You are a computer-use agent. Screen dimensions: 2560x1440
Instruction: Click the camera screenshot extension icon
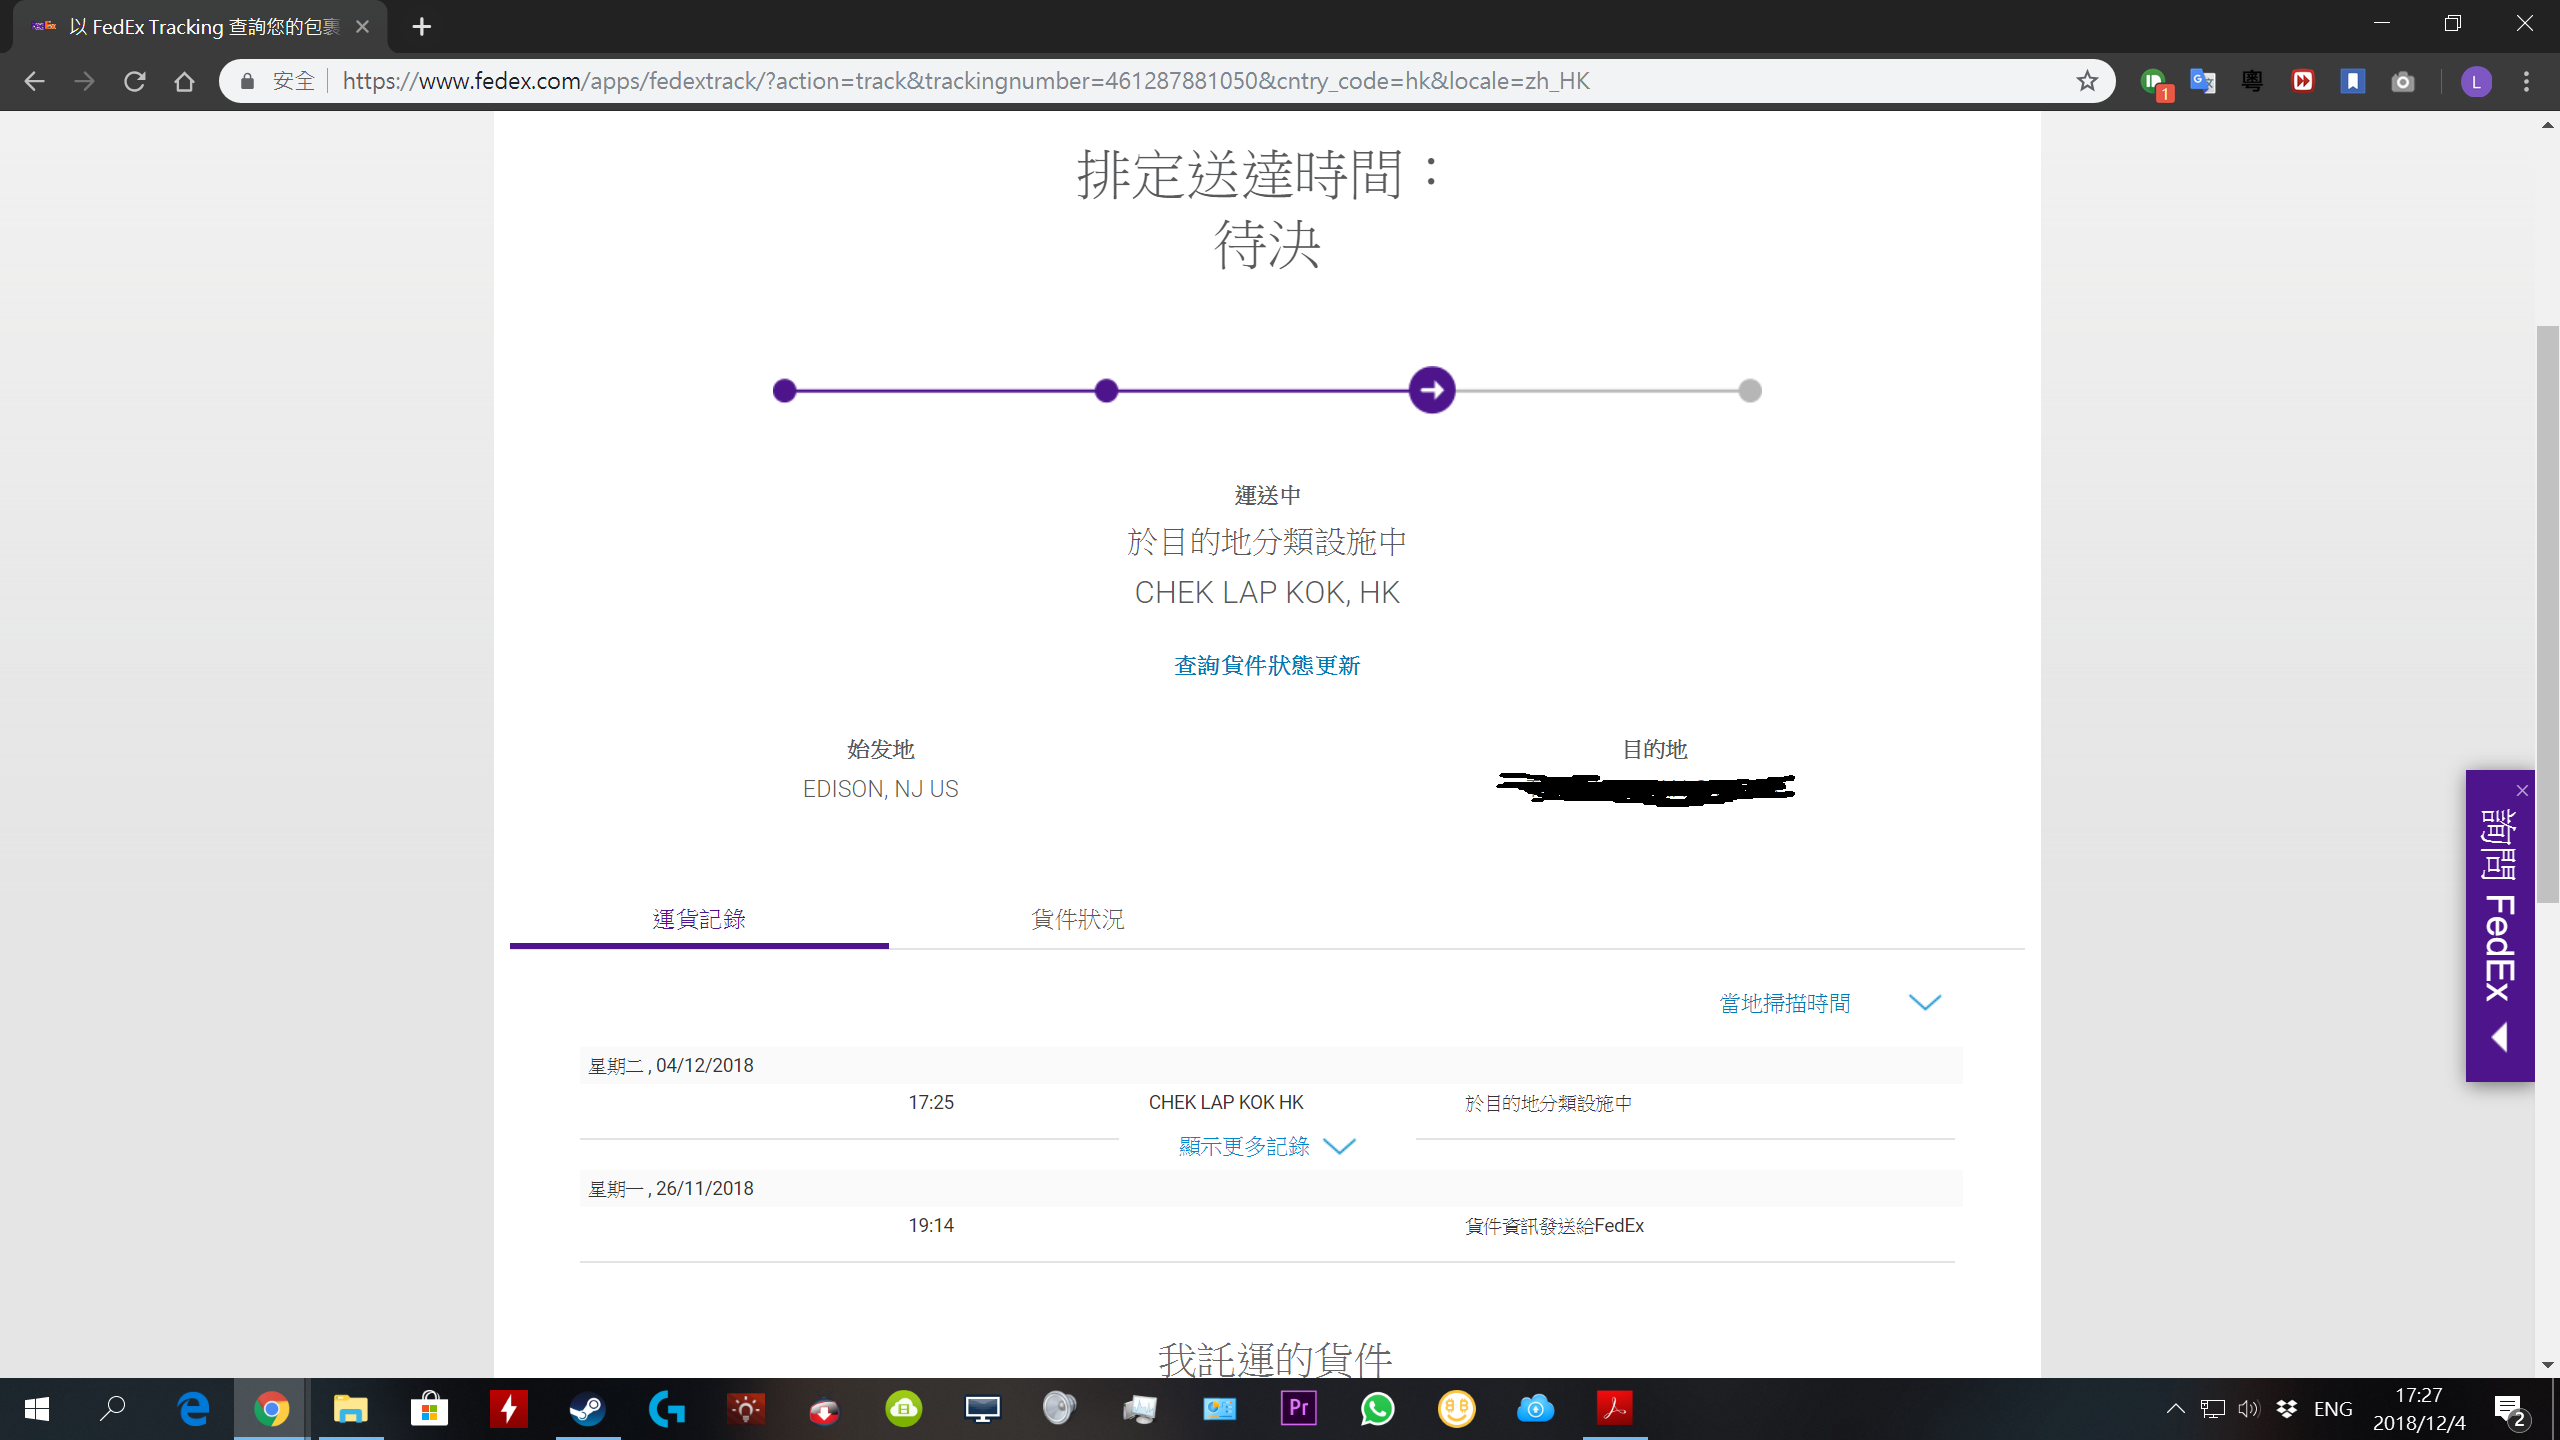[2403, 81]
